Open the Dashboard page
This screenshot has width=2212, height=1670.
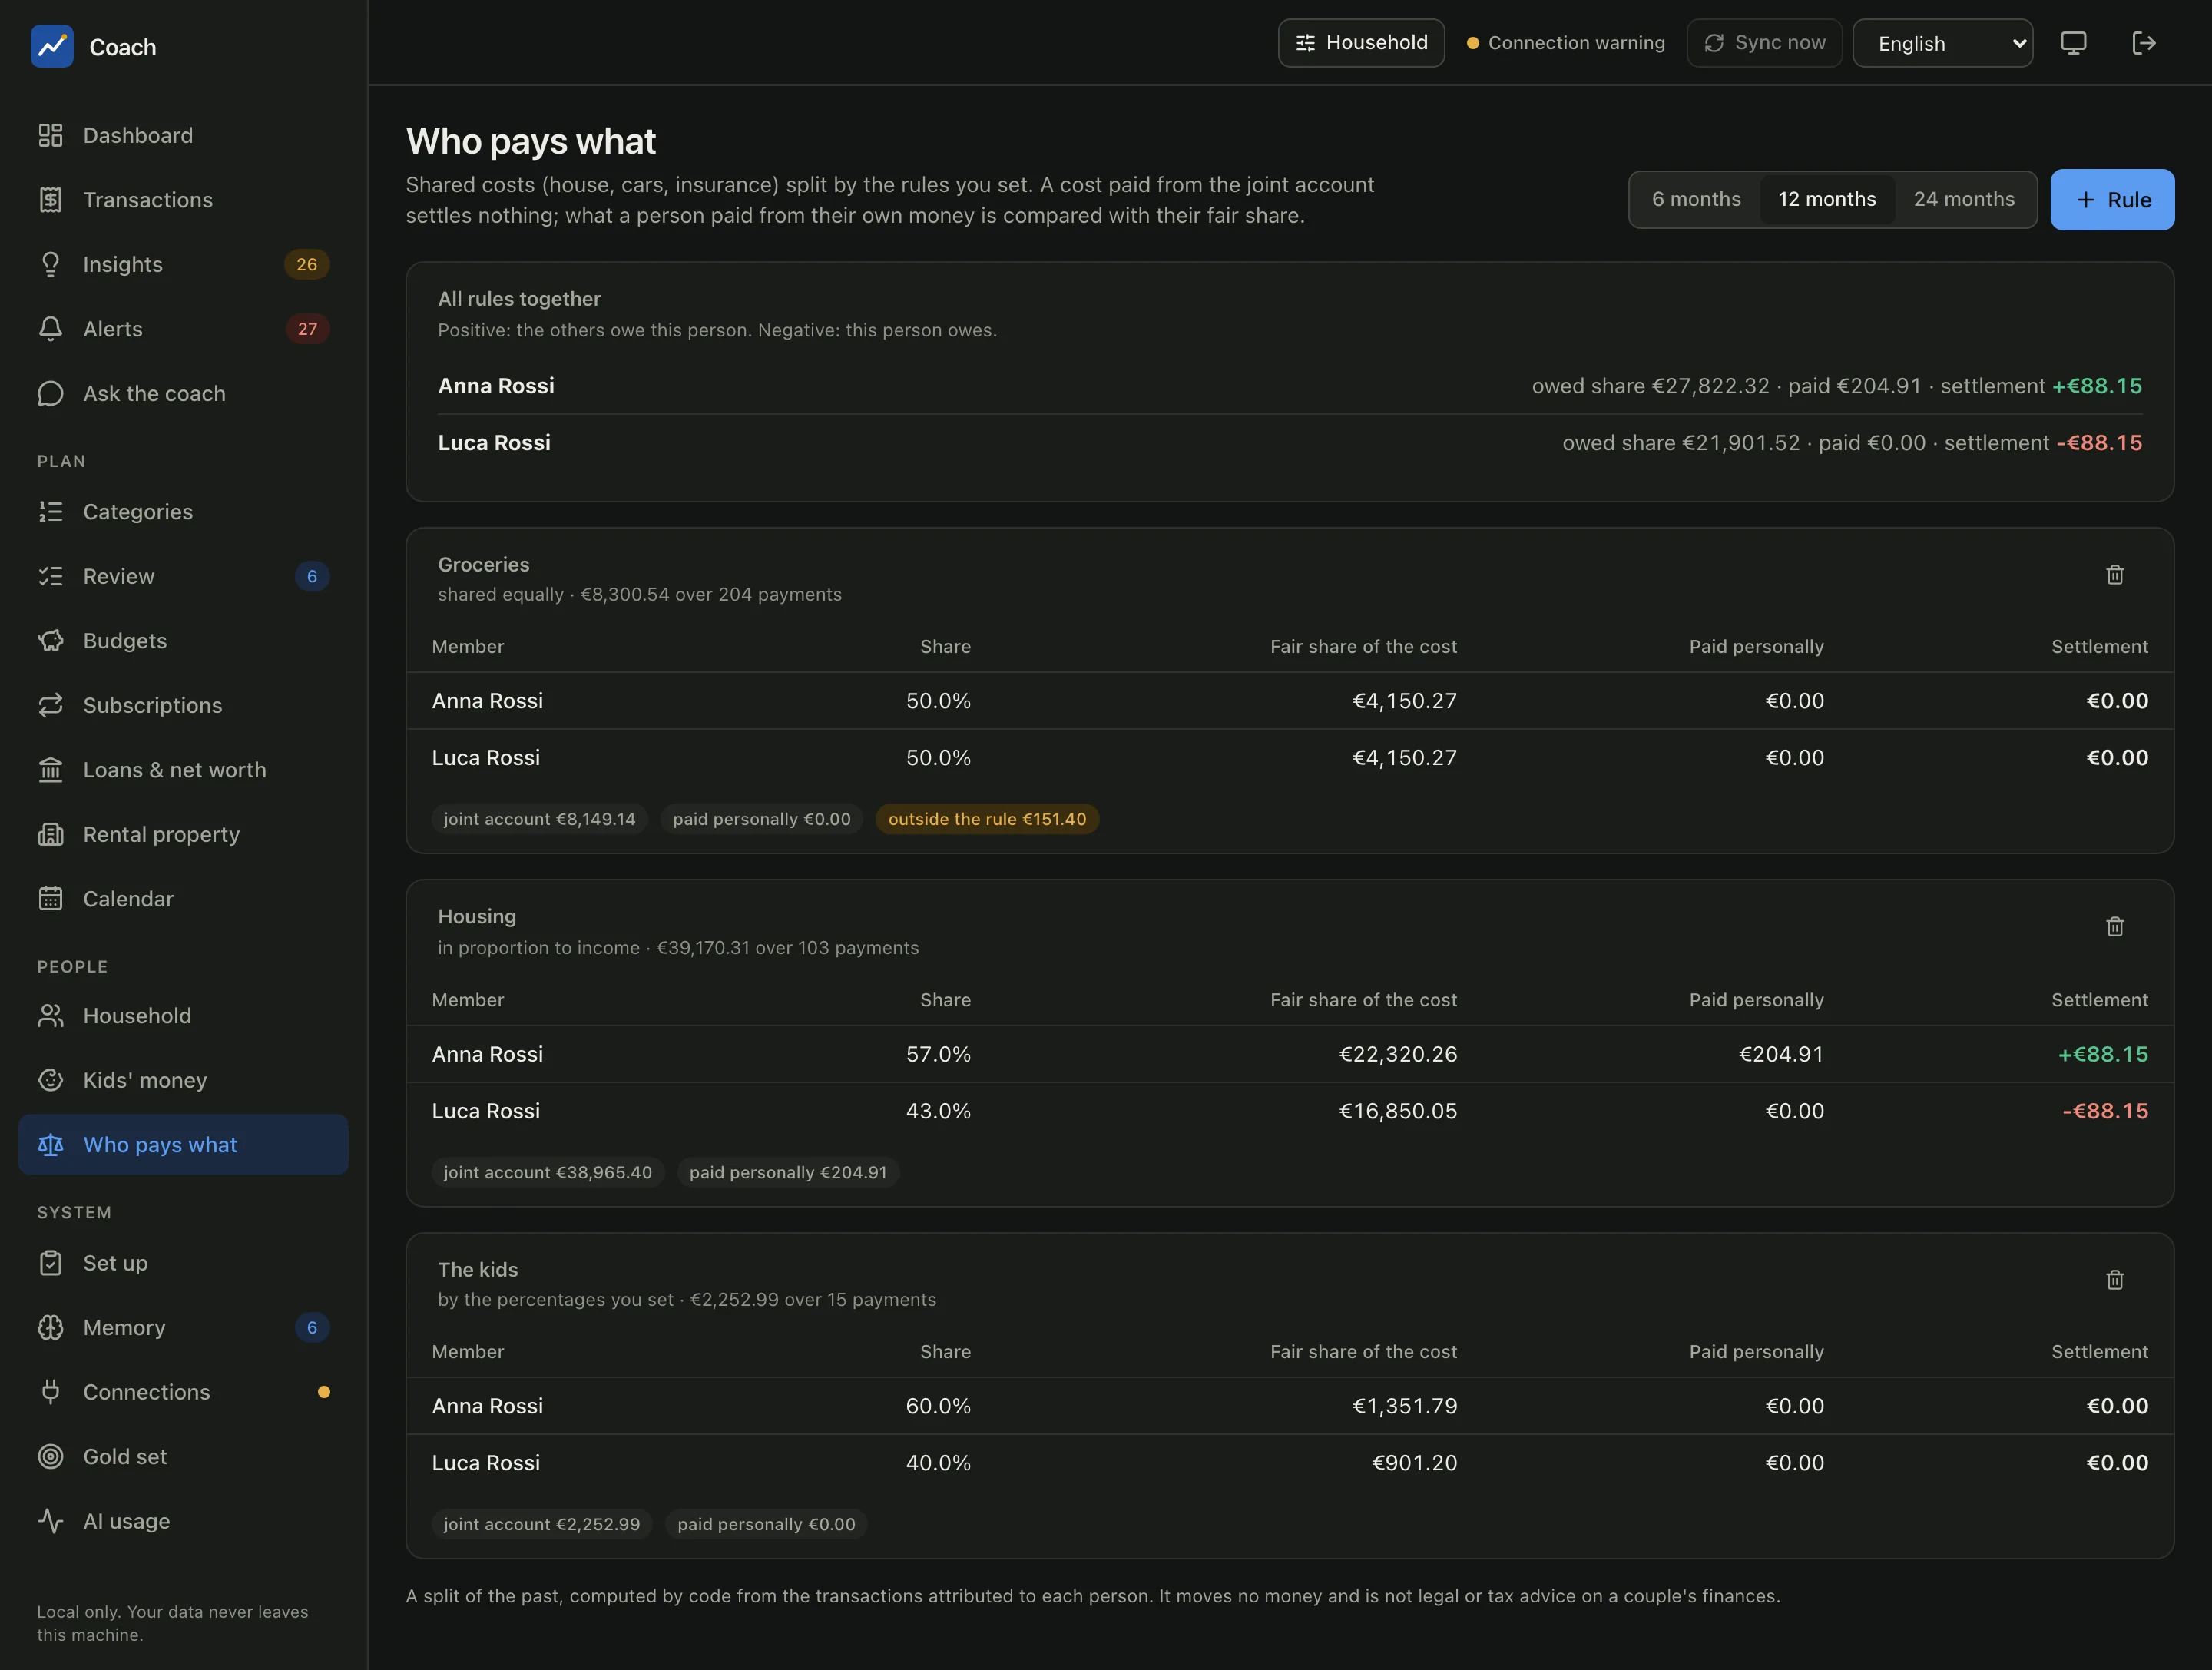[x=183, y=135]
